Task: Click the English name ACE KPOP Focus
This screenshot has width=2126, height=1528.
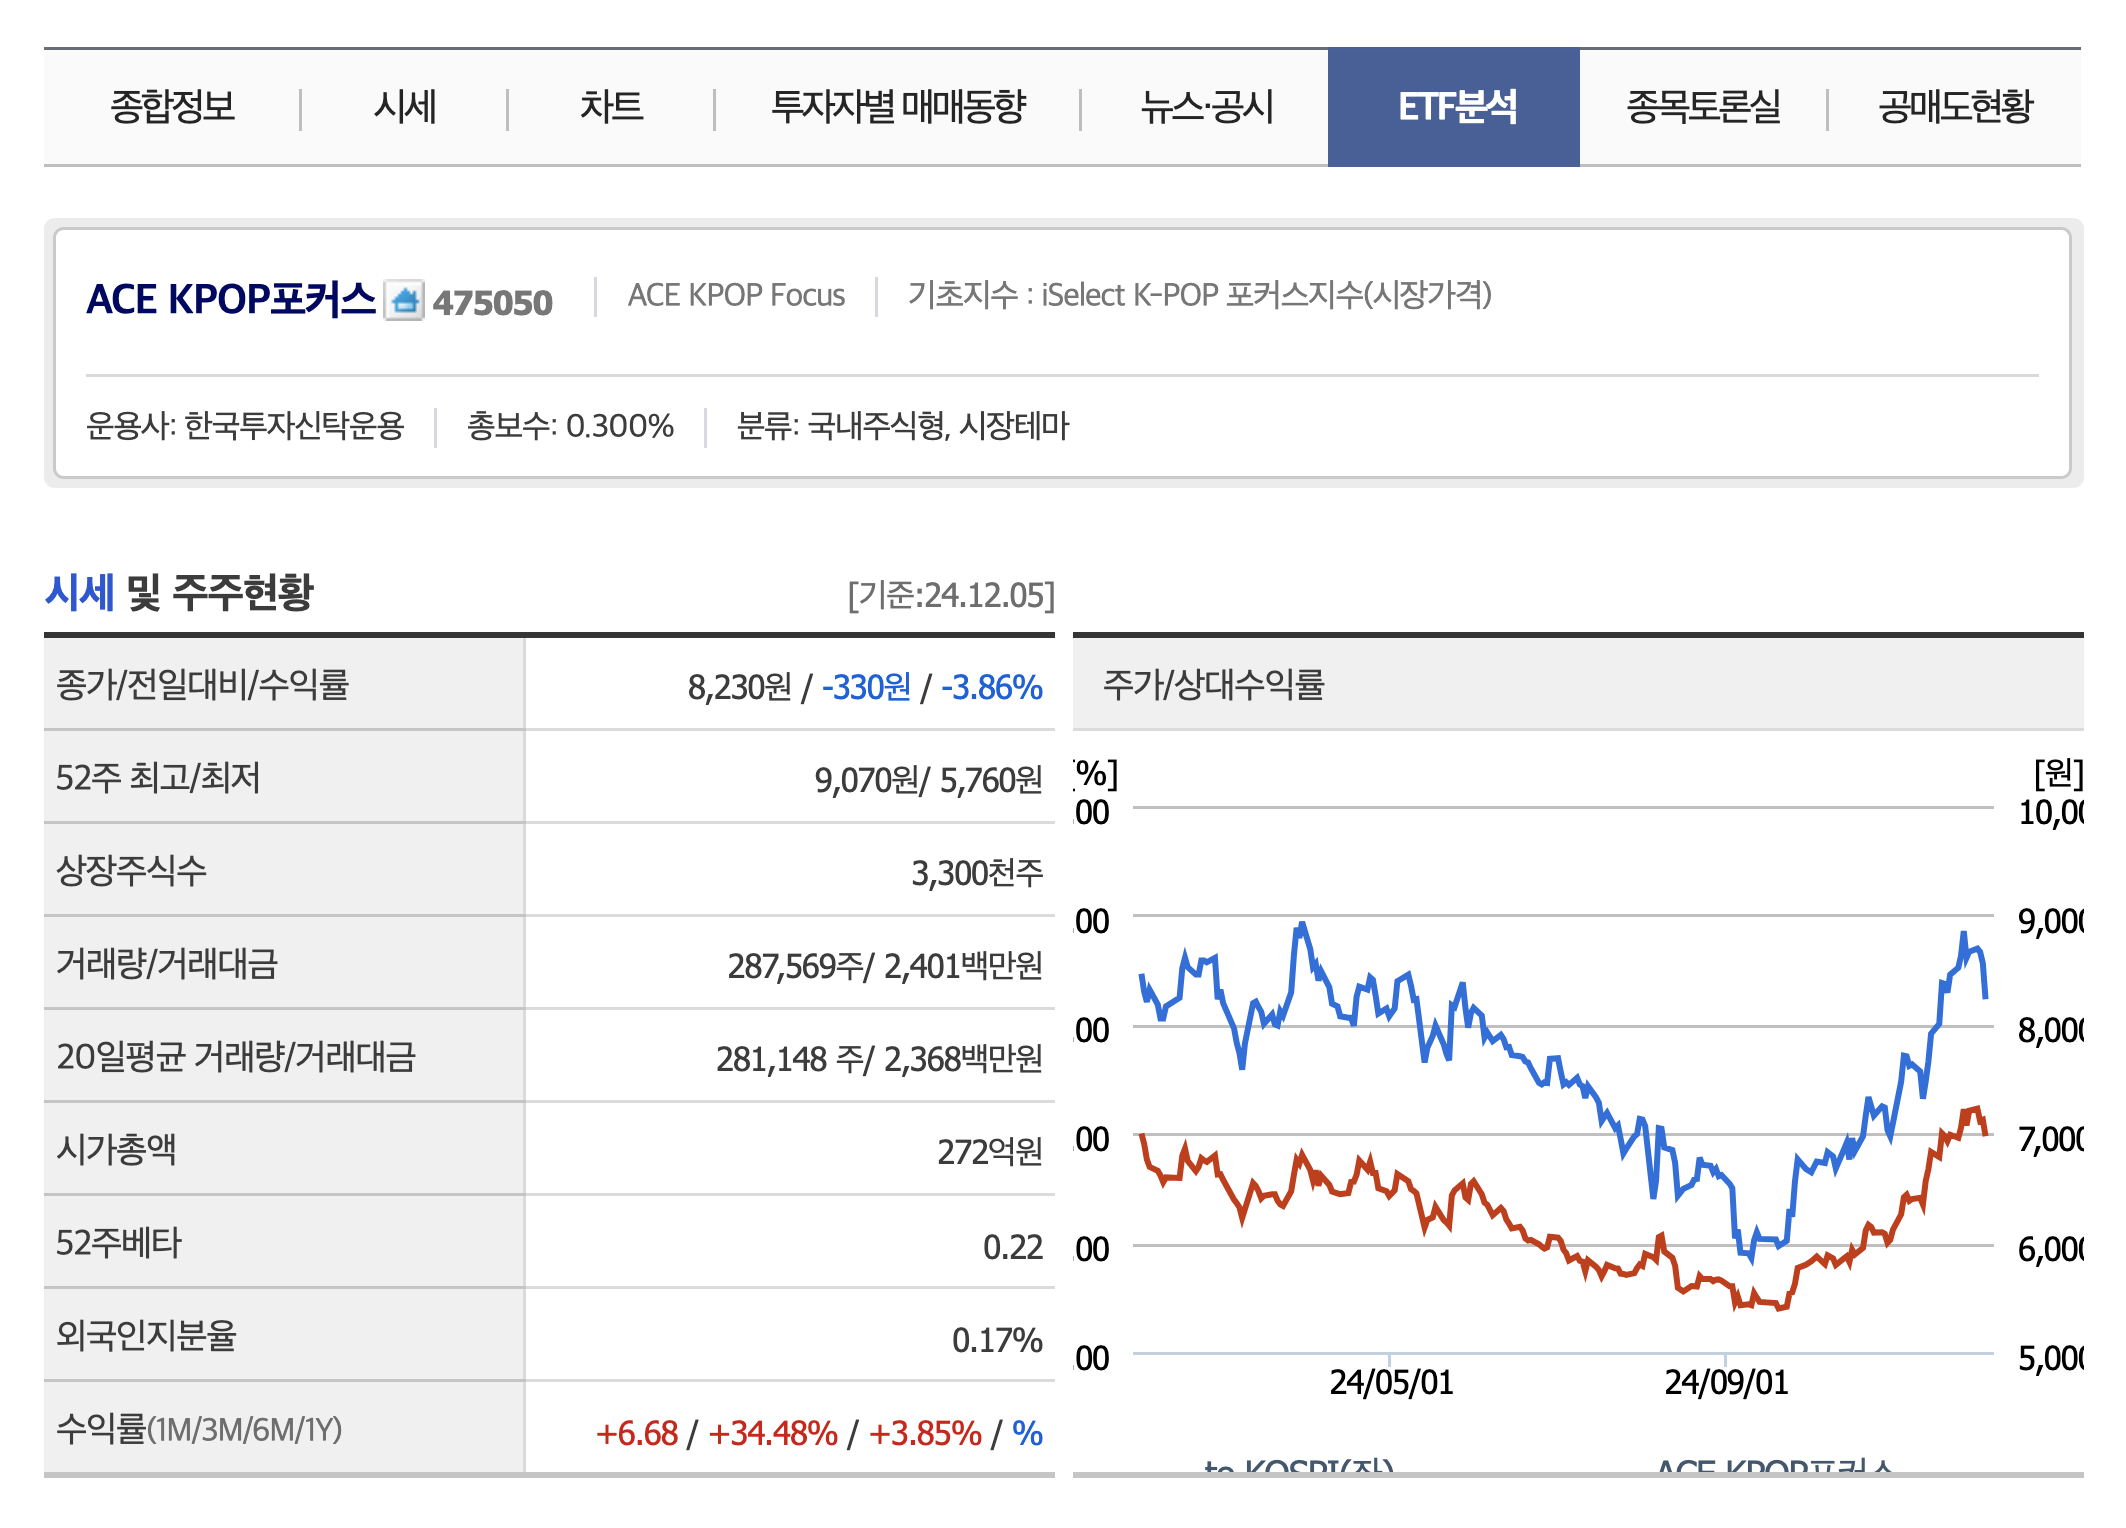Action: tap(736, 295)
